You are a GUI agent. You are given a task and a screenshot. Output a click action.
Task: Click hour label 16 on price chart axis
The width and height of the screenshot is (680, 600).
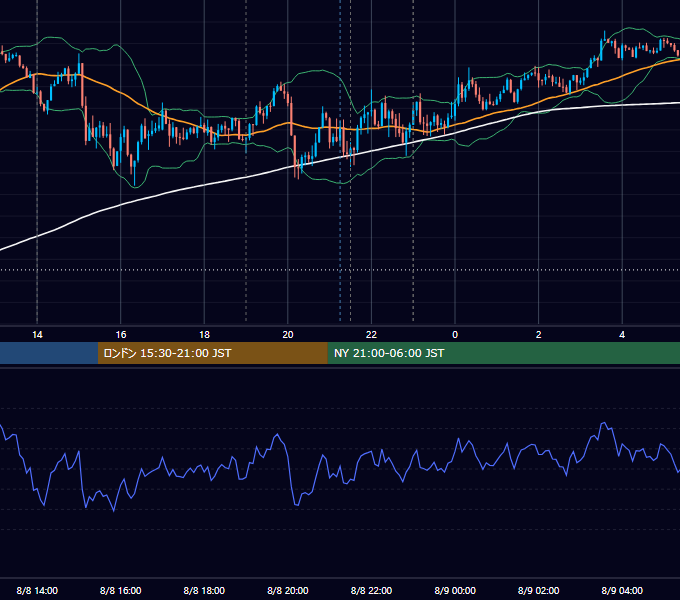click(121, 335)
